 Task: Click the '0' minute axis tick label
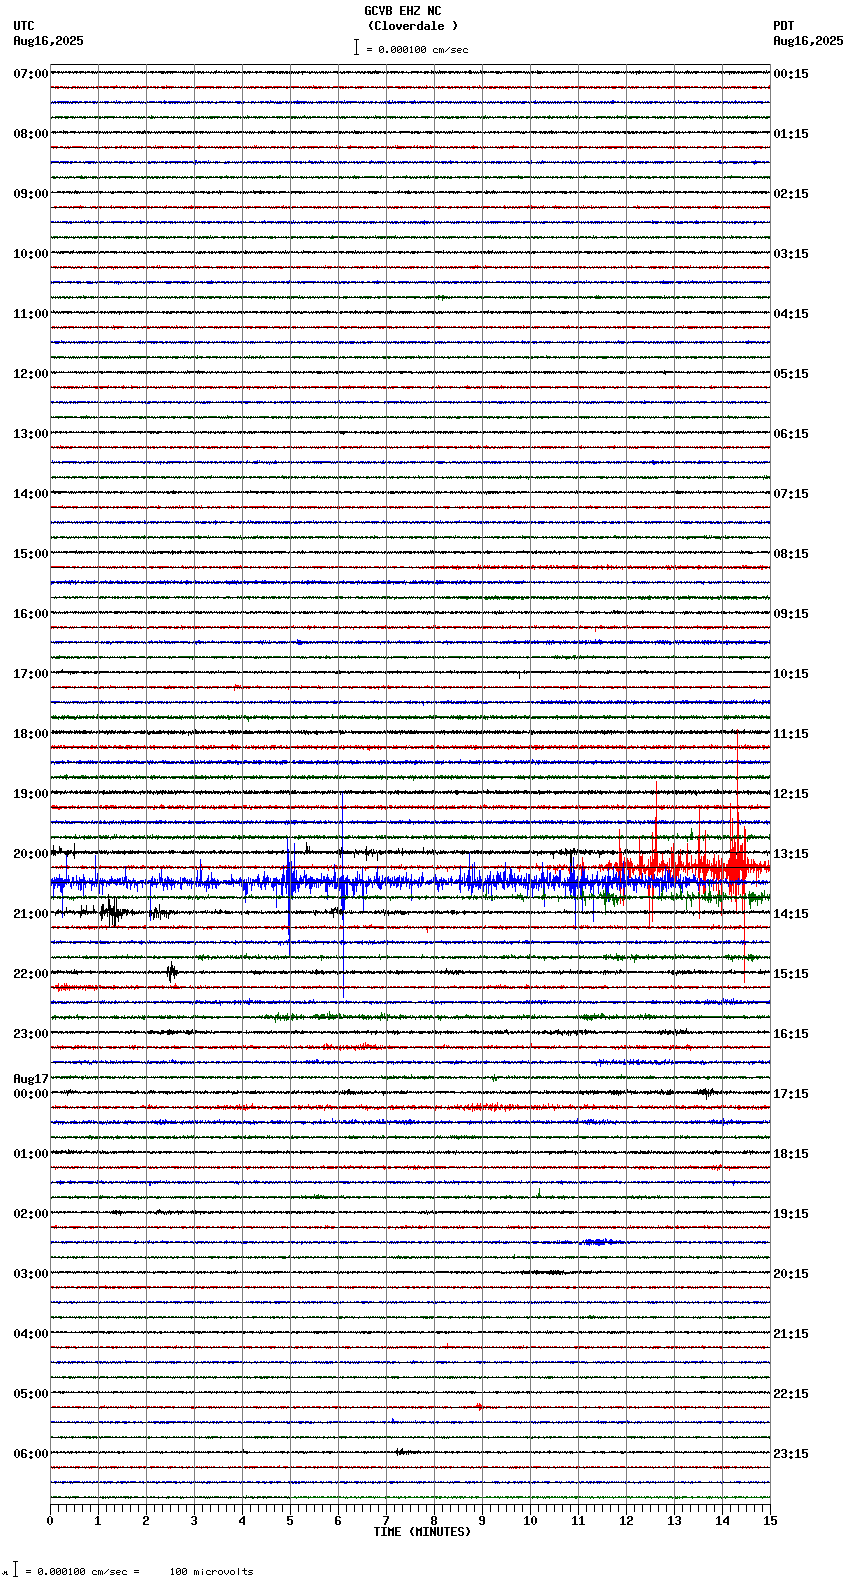coord(50,1521)
